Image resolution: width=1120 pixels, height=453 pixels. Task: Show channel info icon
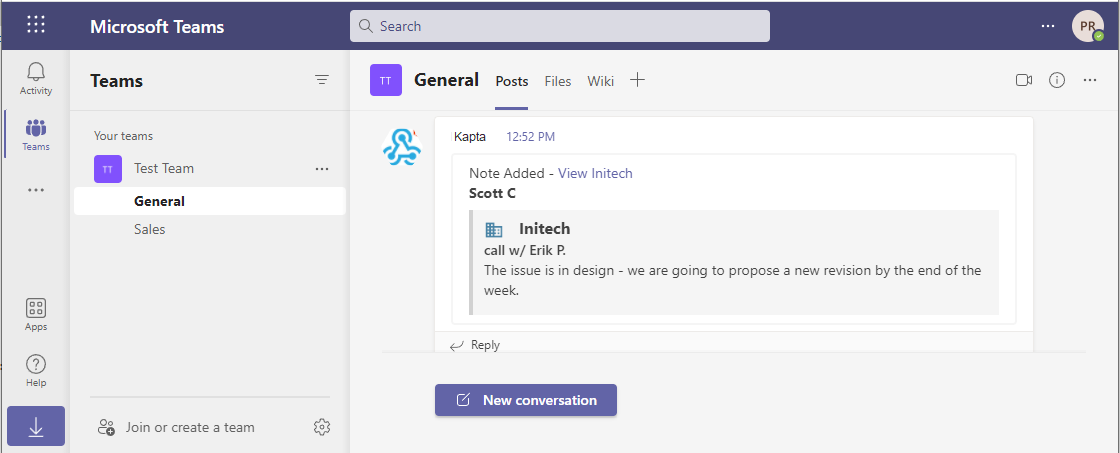pyautogui.click(x=1057, y=80)
